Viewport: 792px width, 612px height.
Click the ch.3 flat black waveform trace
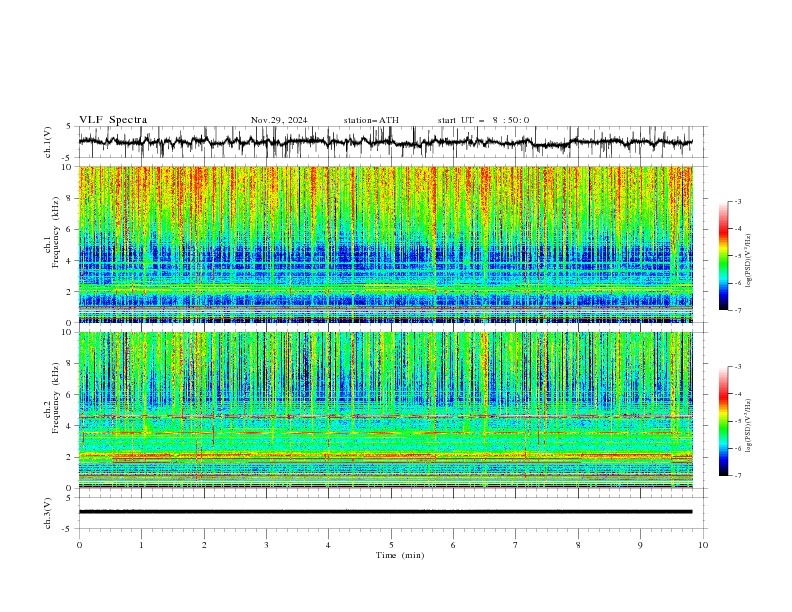(385, 512)
